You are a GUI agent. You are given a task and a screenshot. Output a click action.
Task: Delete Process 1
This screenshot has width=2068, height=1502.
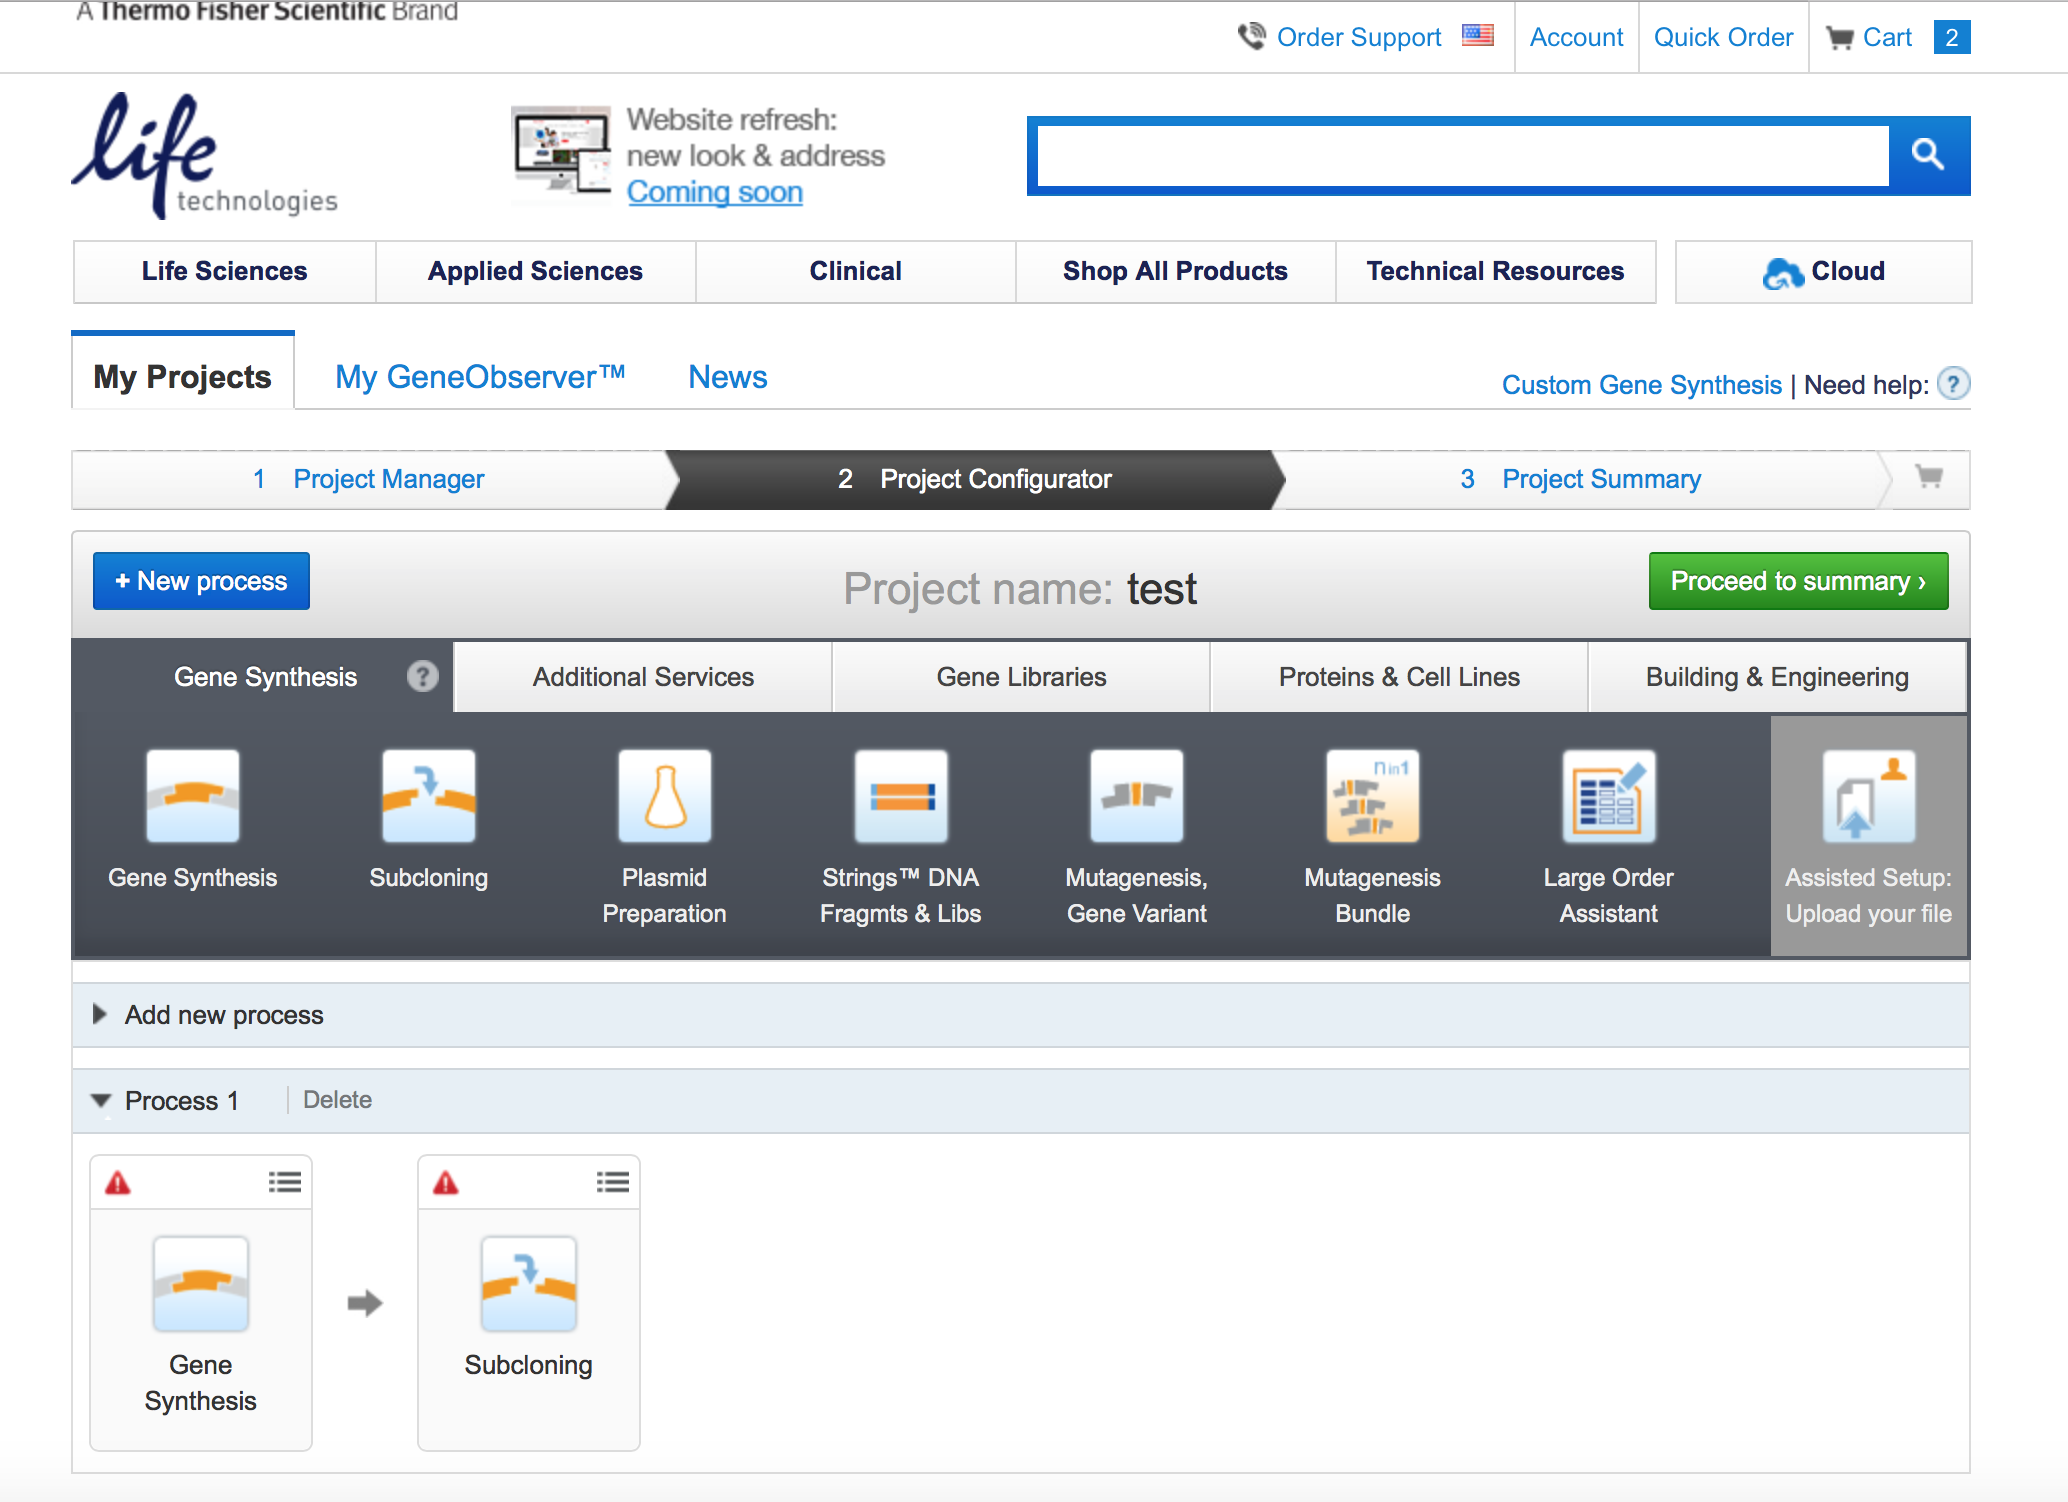(x=337, y=1100)
